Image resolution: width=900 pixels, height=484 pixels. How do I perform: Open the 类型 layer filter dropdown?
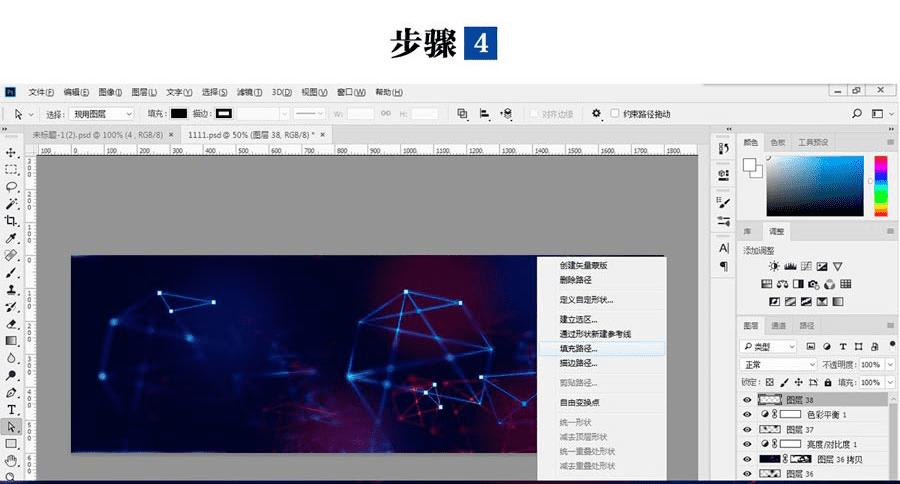(x=769, y=347)
